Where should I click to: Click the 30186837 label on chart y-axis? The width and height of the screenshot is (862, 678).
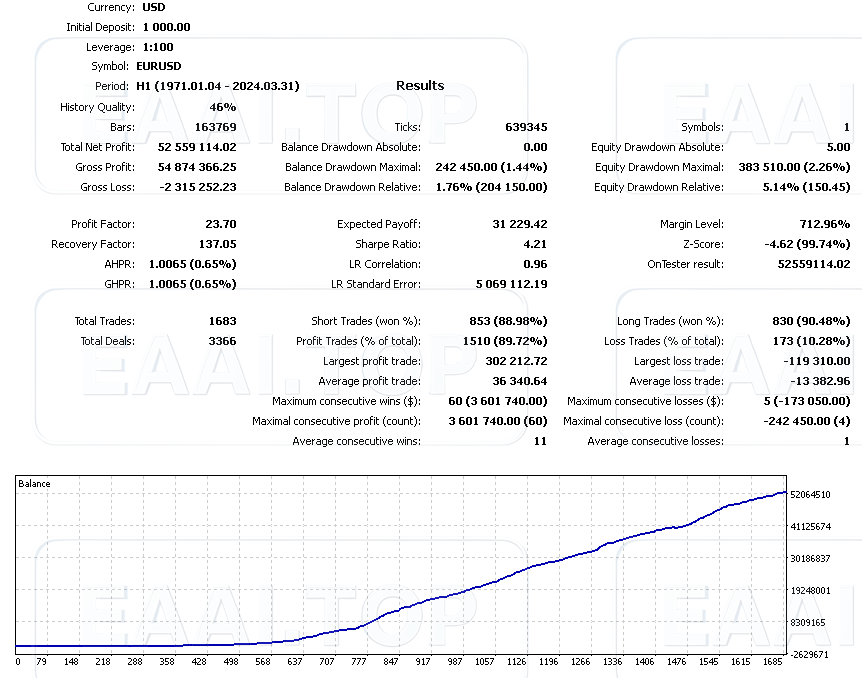810,559
